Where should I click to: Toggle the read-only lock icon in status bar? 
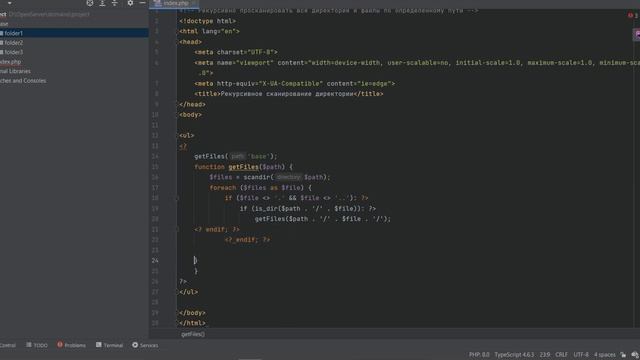pyautogui.click(x=623, y=355)
